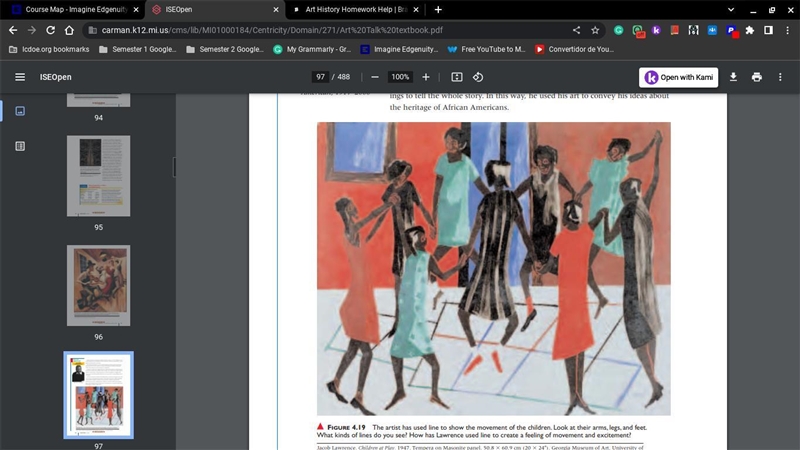Select the page 95 thumbnail

[98, 176]
